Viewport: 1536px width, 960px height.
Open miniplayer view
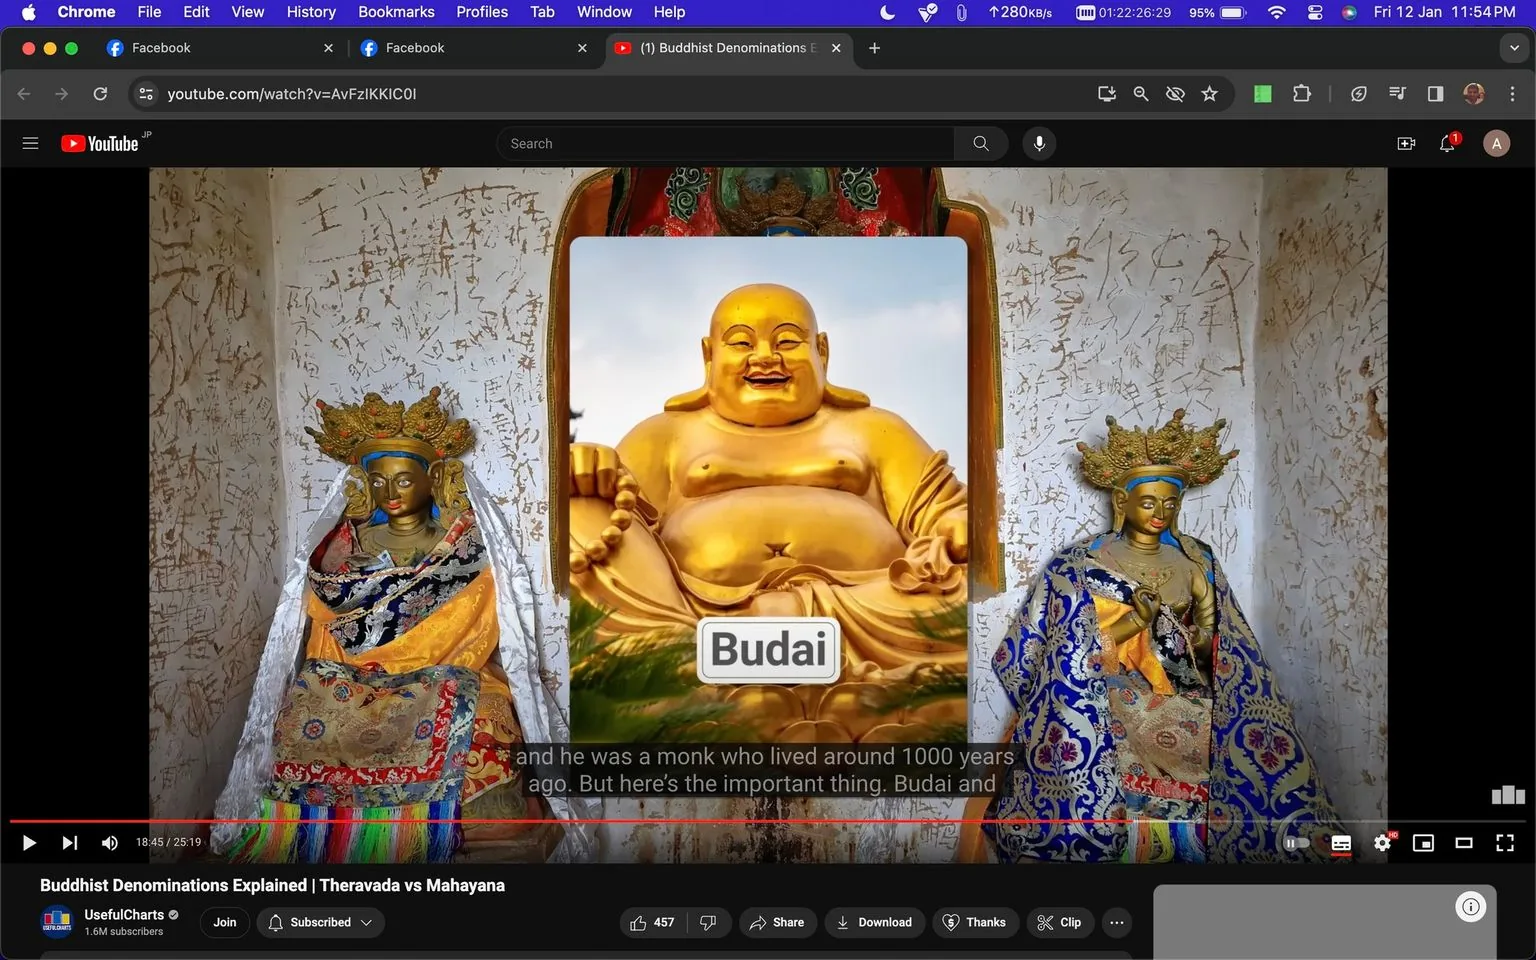(1423, 842)
